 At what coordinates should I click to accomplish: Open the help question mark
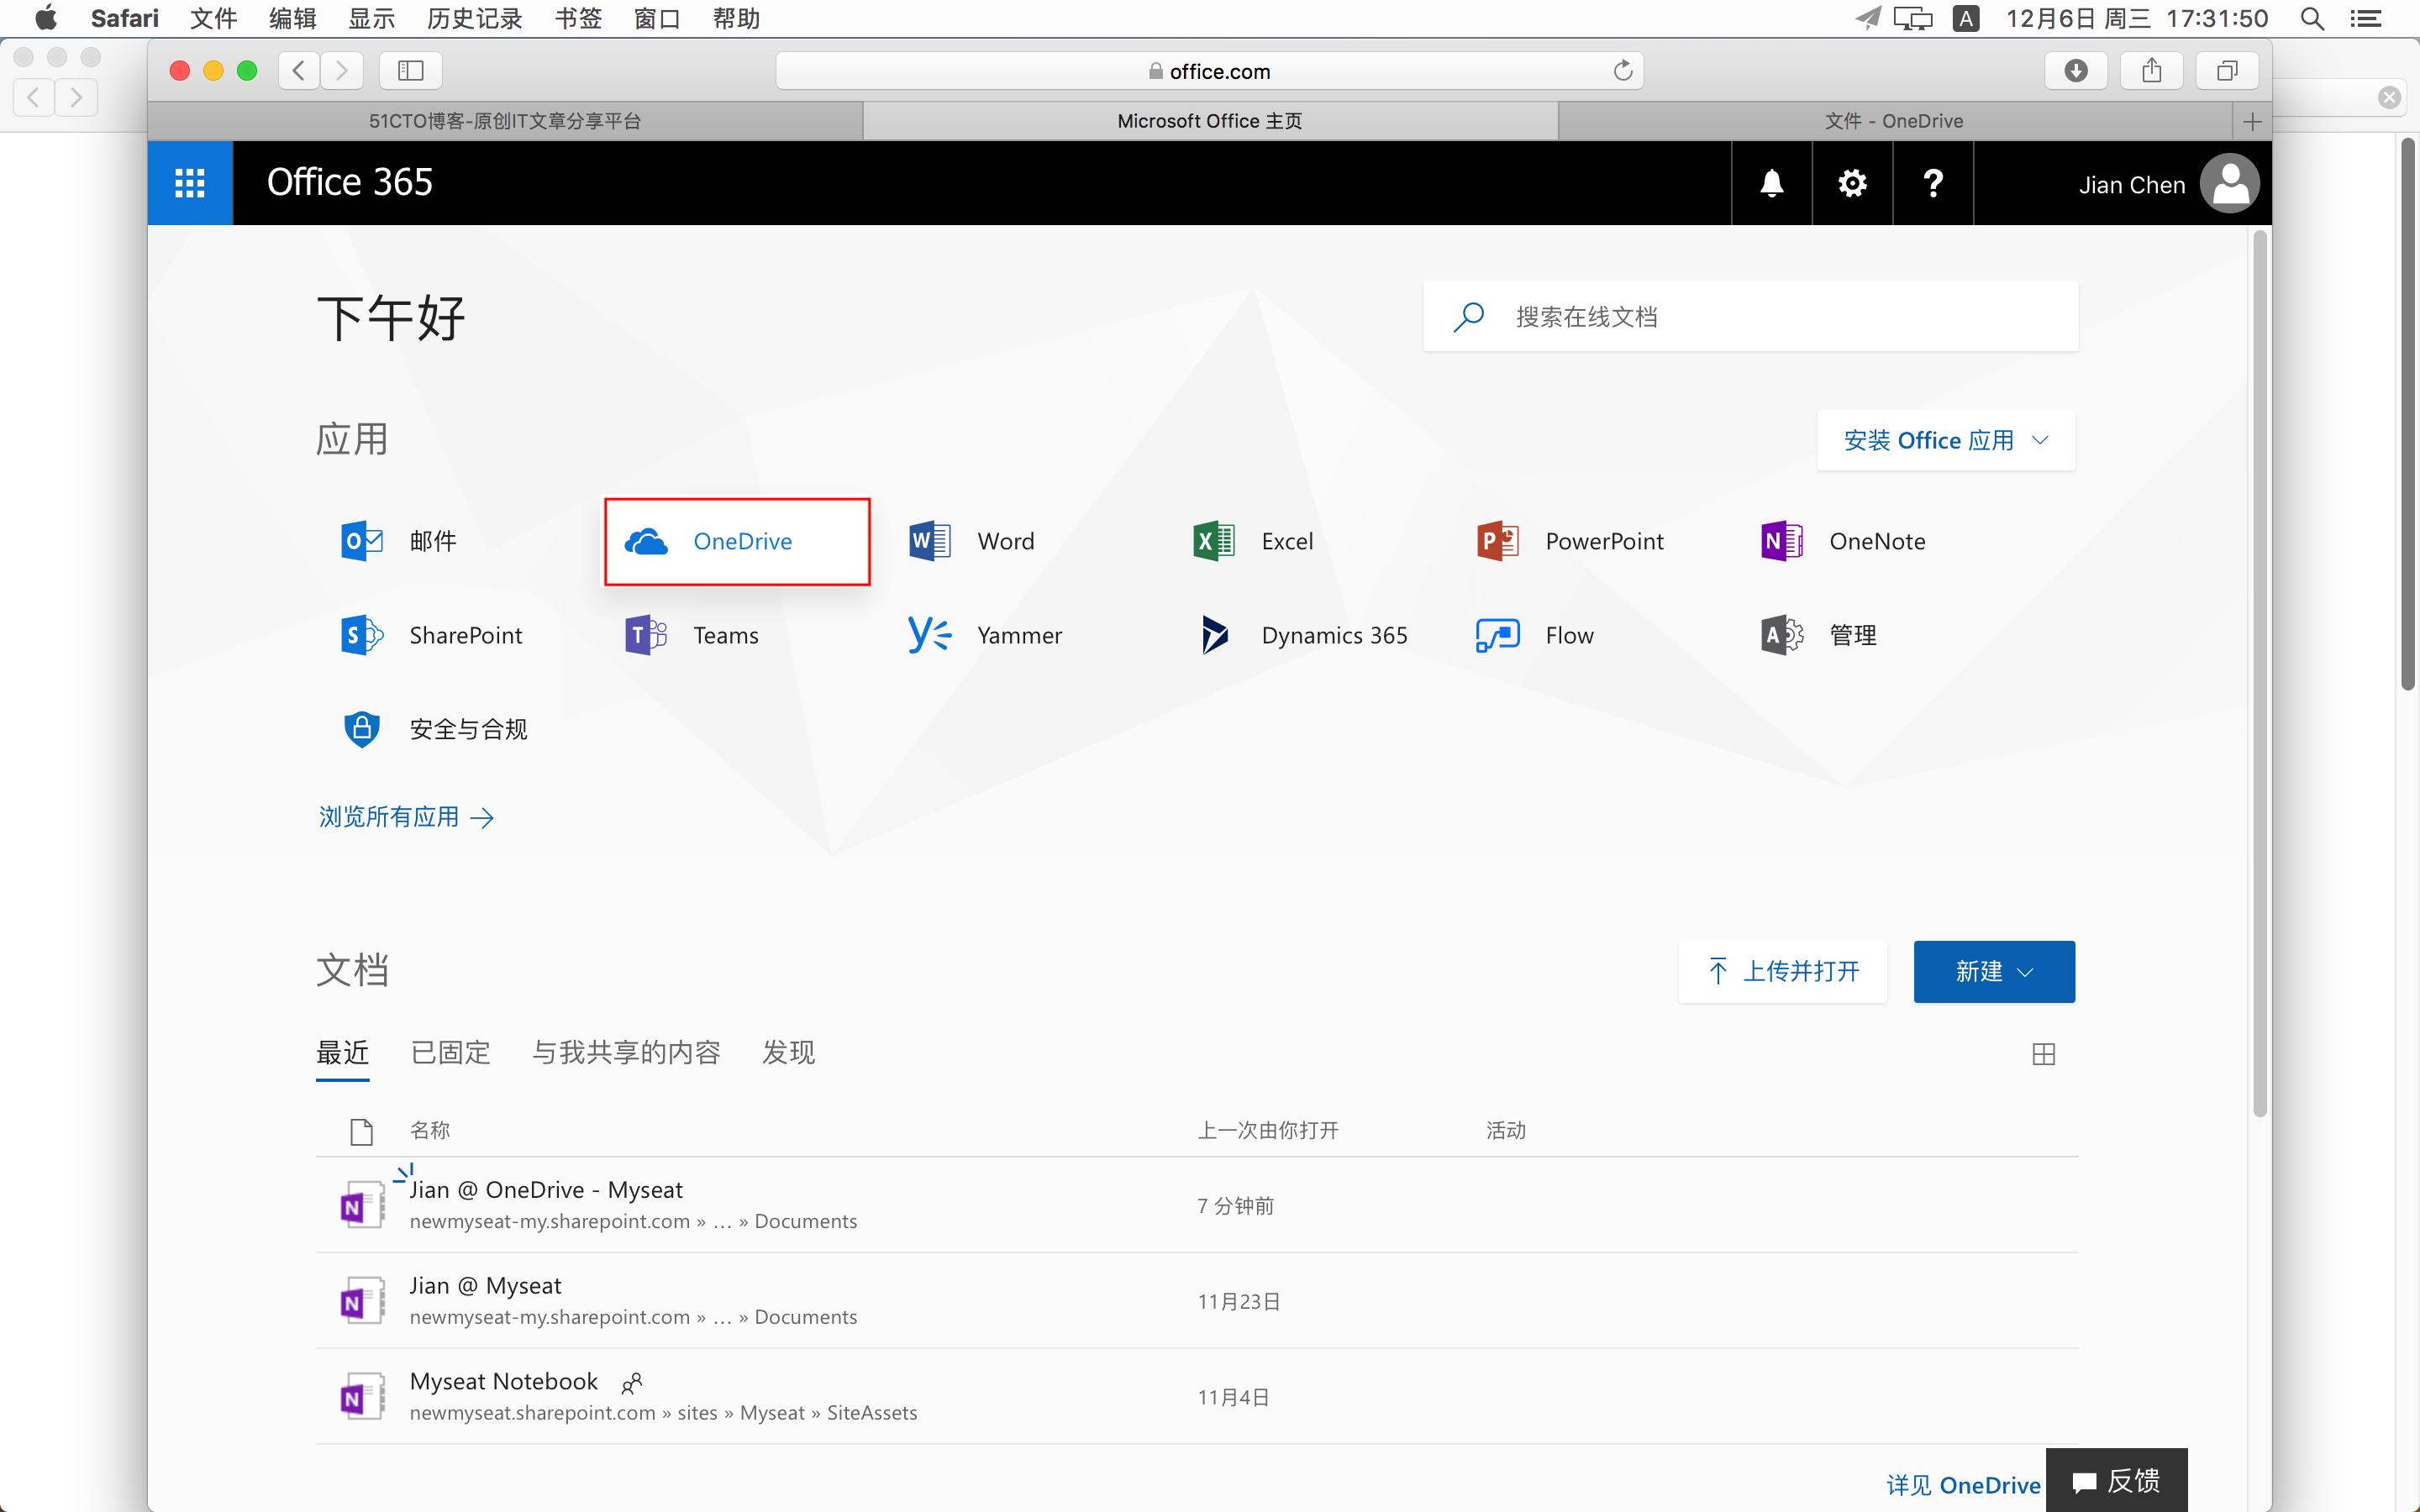pyautogui.click(x=1933, y=183)
